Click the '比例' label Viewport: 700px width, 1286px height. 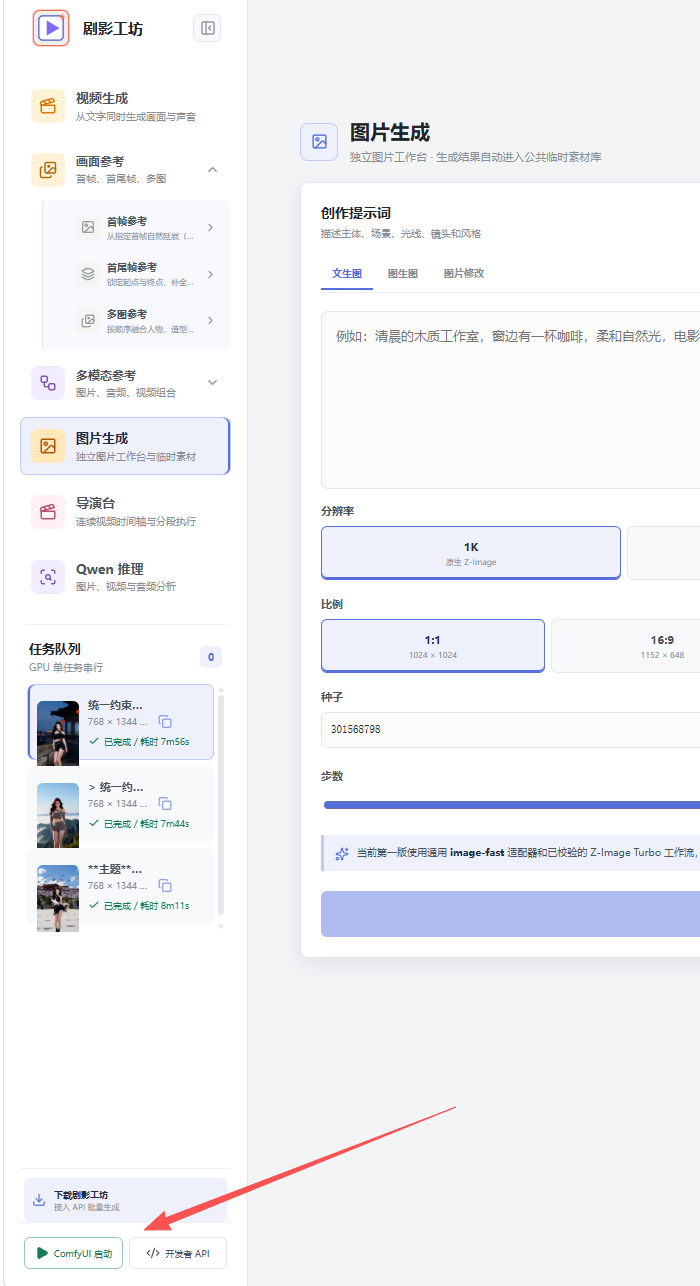coord(332,604)
